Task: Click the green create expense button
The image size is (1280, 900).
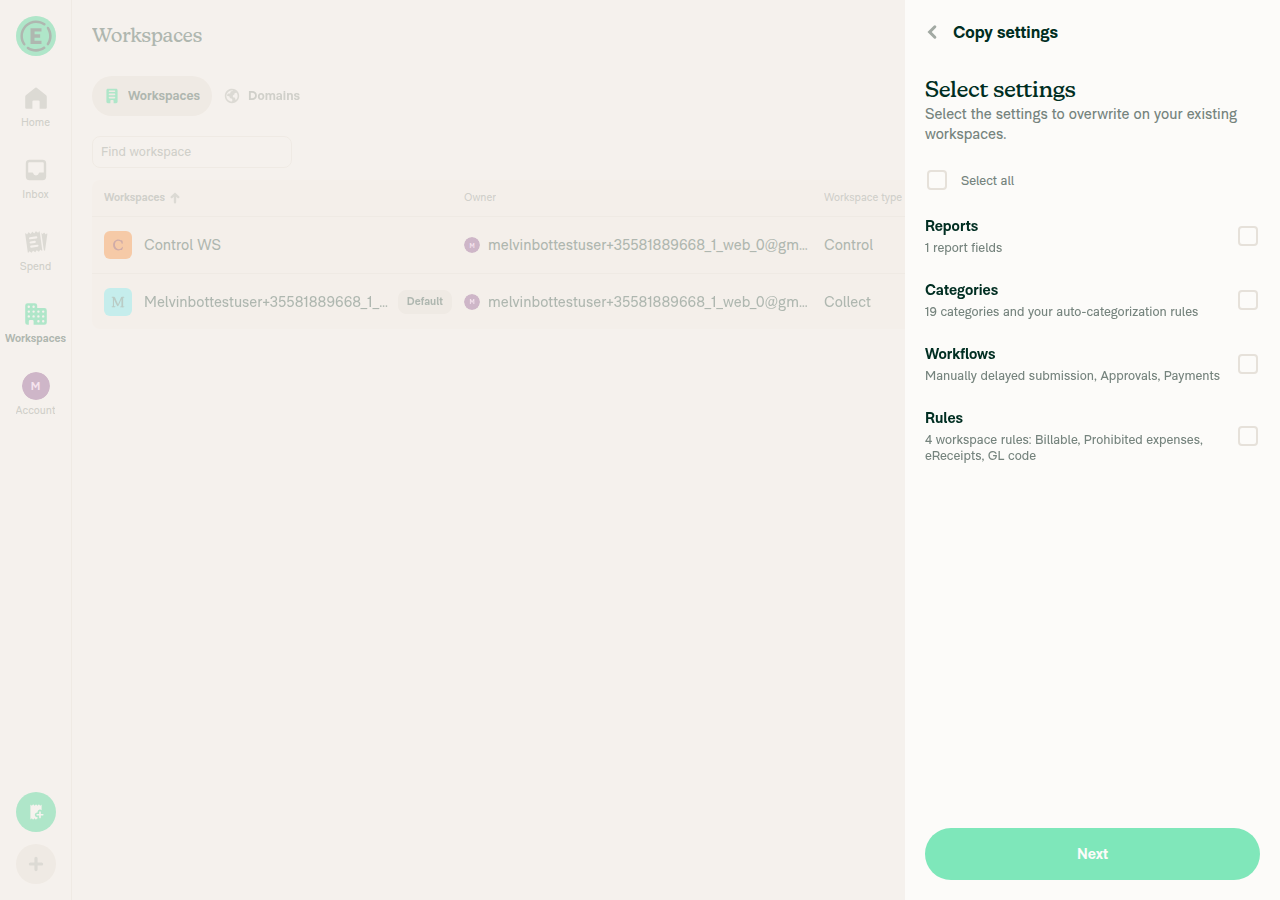Action: 36,812
